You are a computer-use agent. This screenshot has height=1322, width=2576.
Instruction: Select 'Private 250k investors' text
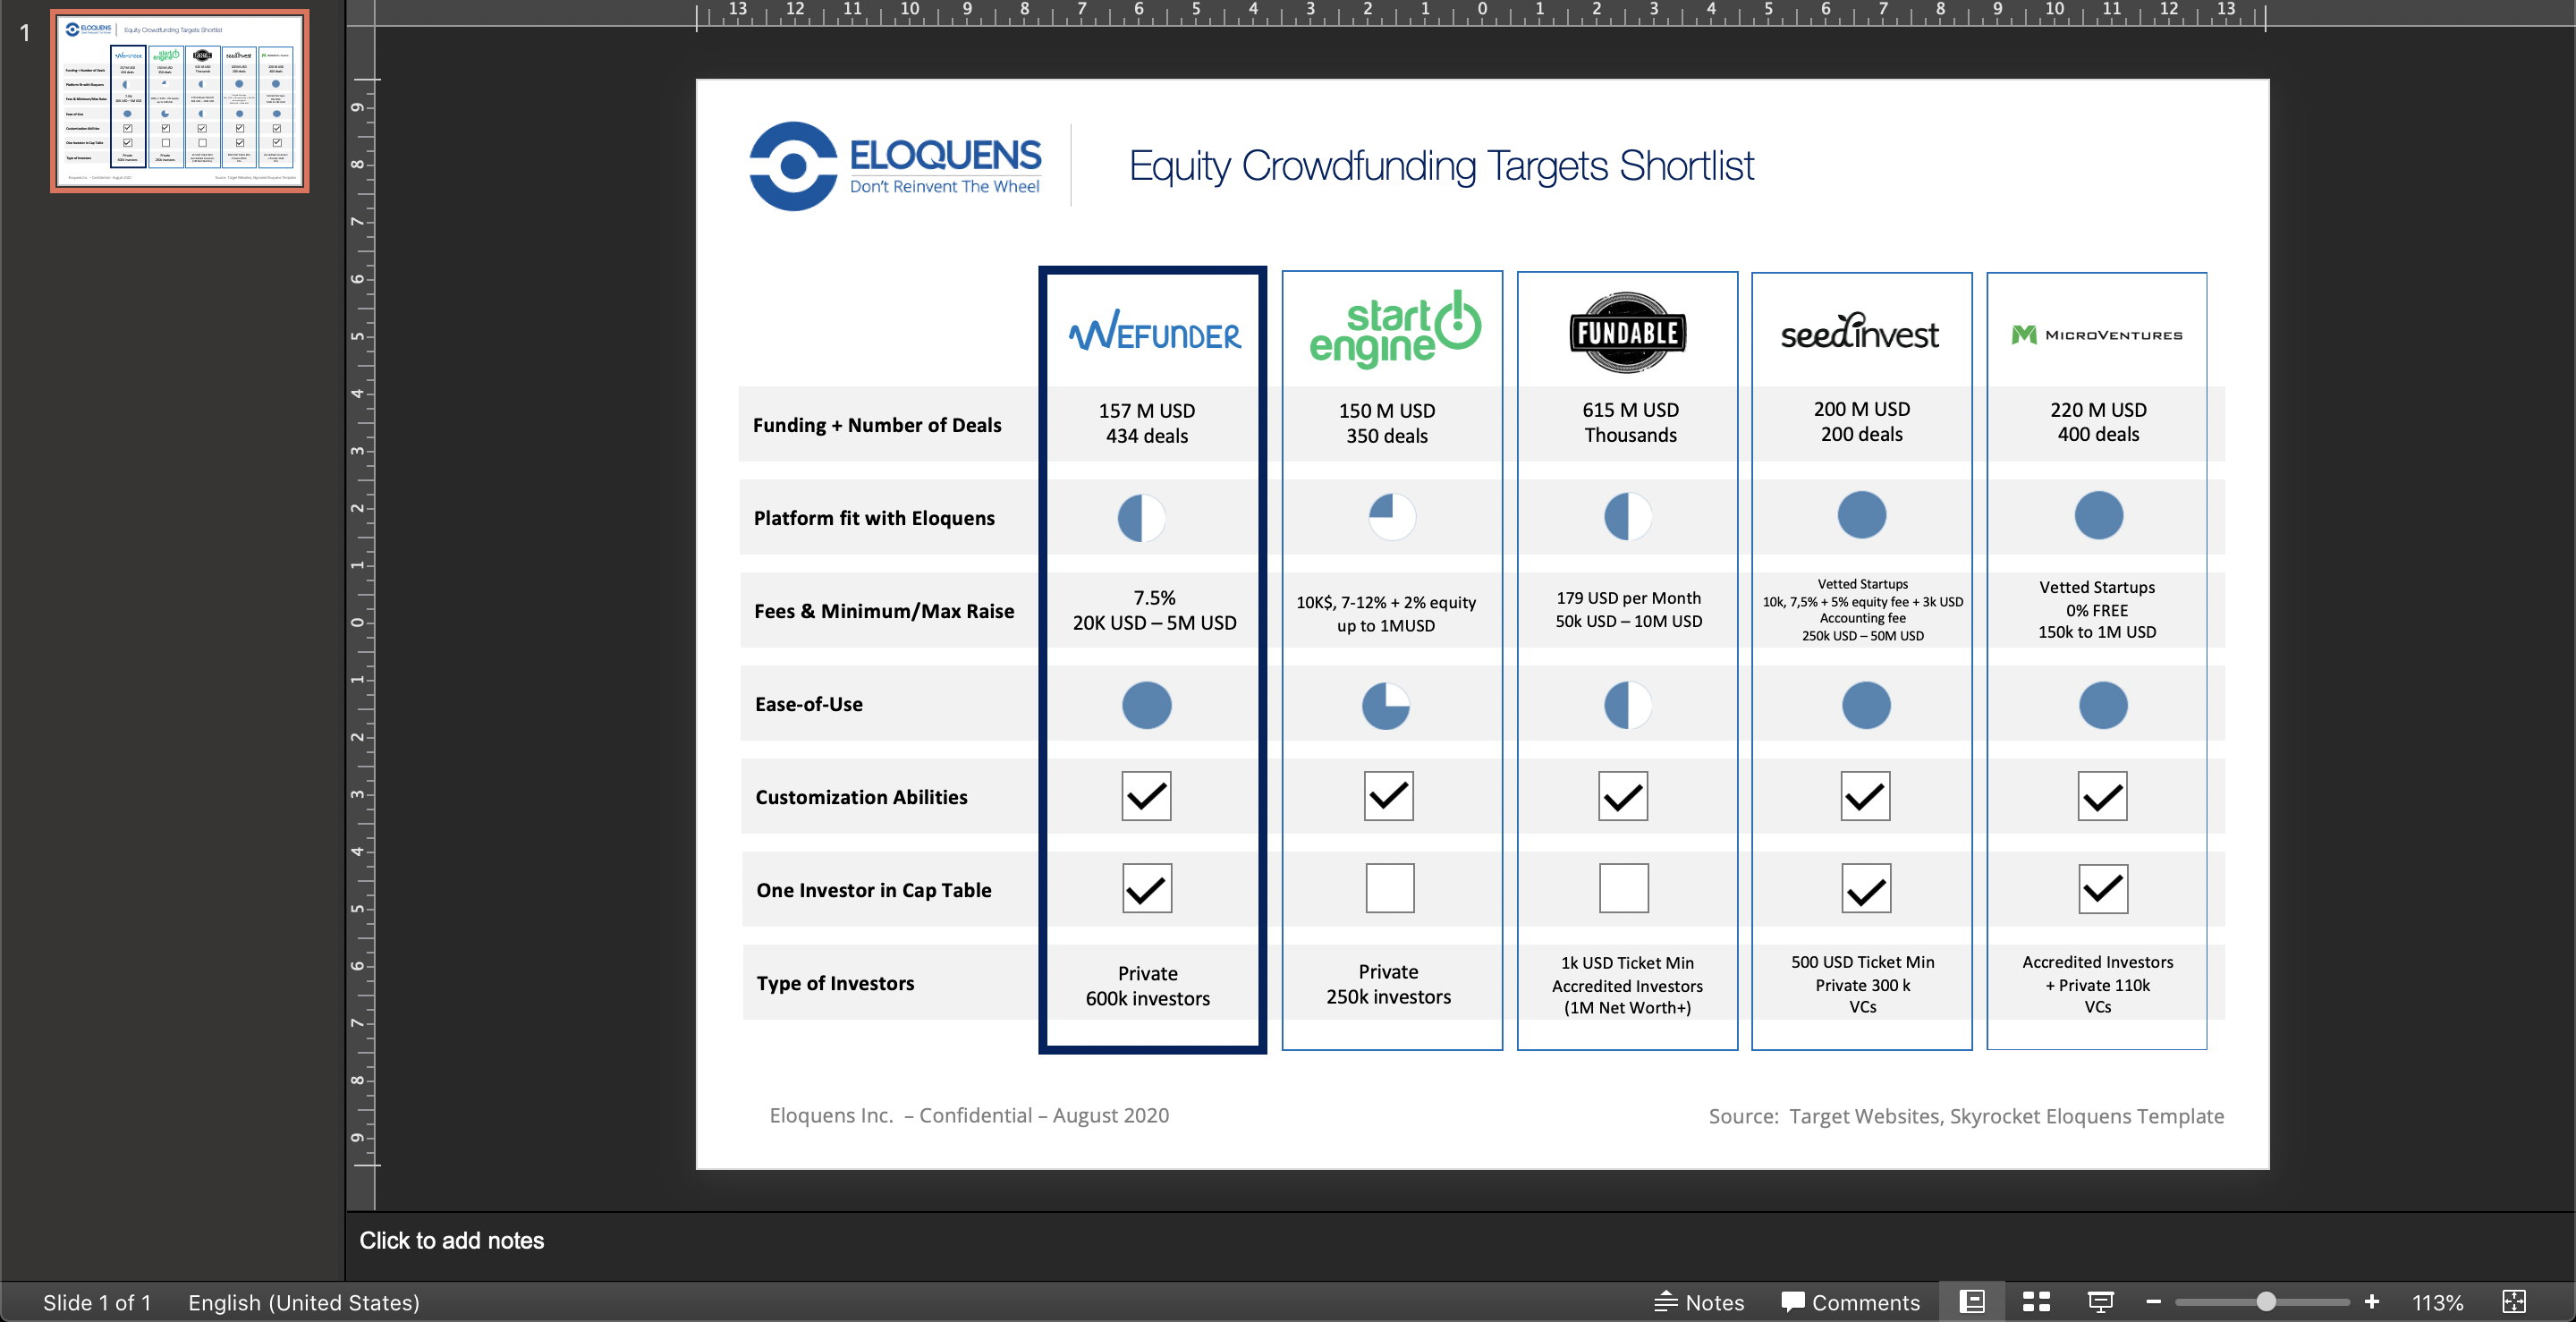point(1388,984)
